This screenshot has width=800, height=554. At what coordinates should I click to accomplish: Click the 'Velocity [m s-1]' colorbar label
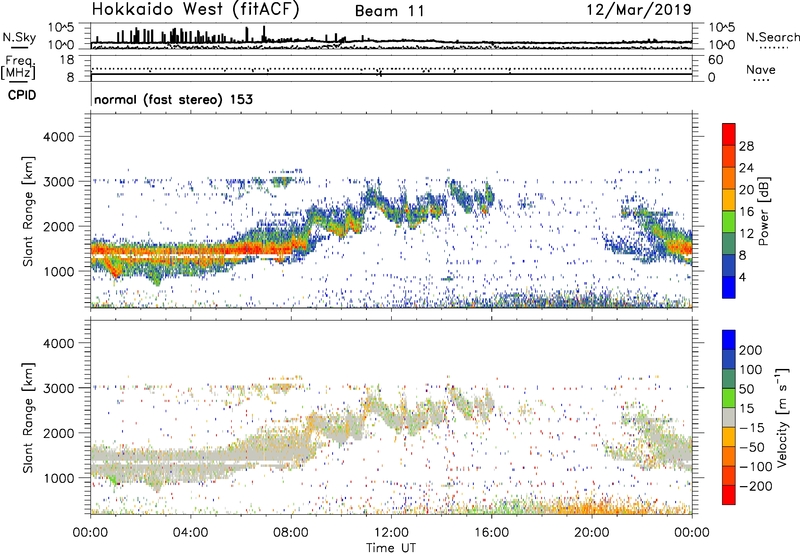click(x=782, y=417)
